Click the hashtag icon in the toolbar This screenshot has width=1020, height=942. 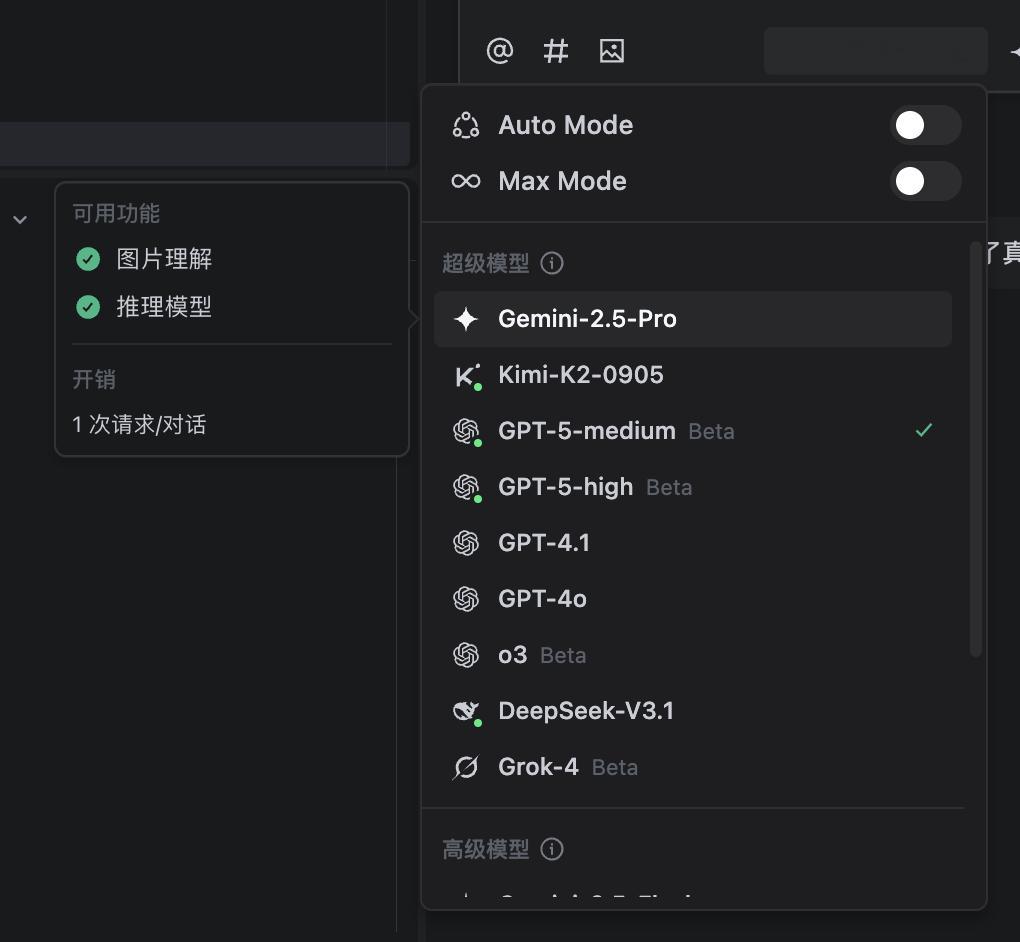pos(556,51)
